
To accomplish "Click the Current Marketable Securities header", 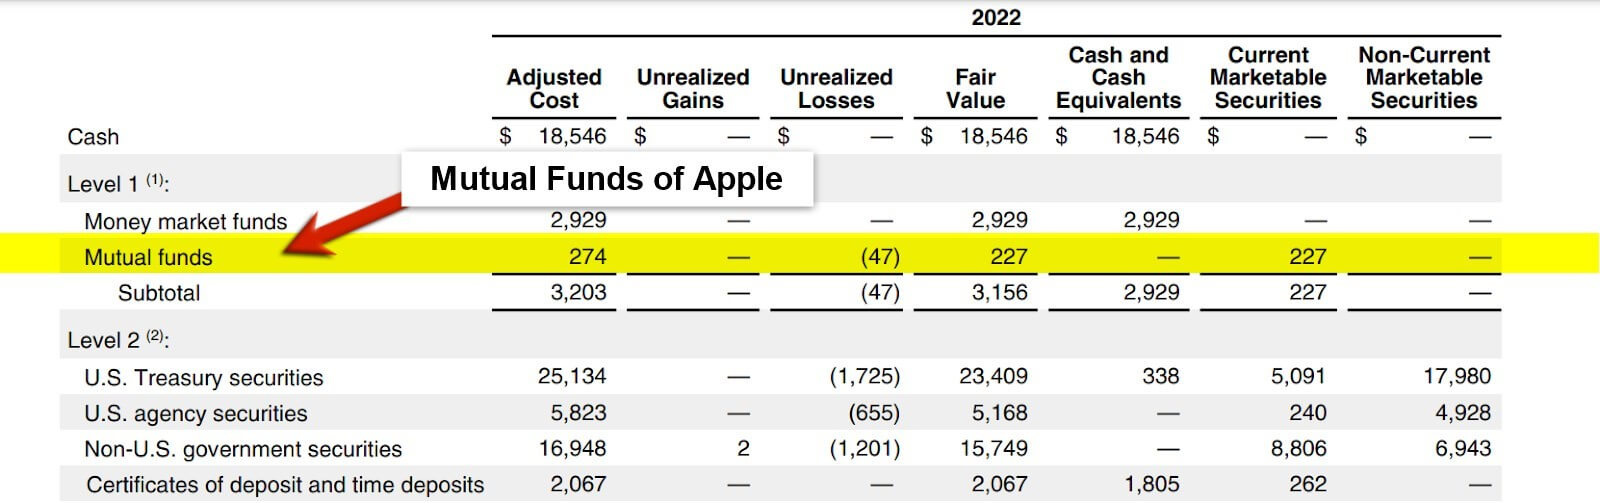I will 1267,78.
